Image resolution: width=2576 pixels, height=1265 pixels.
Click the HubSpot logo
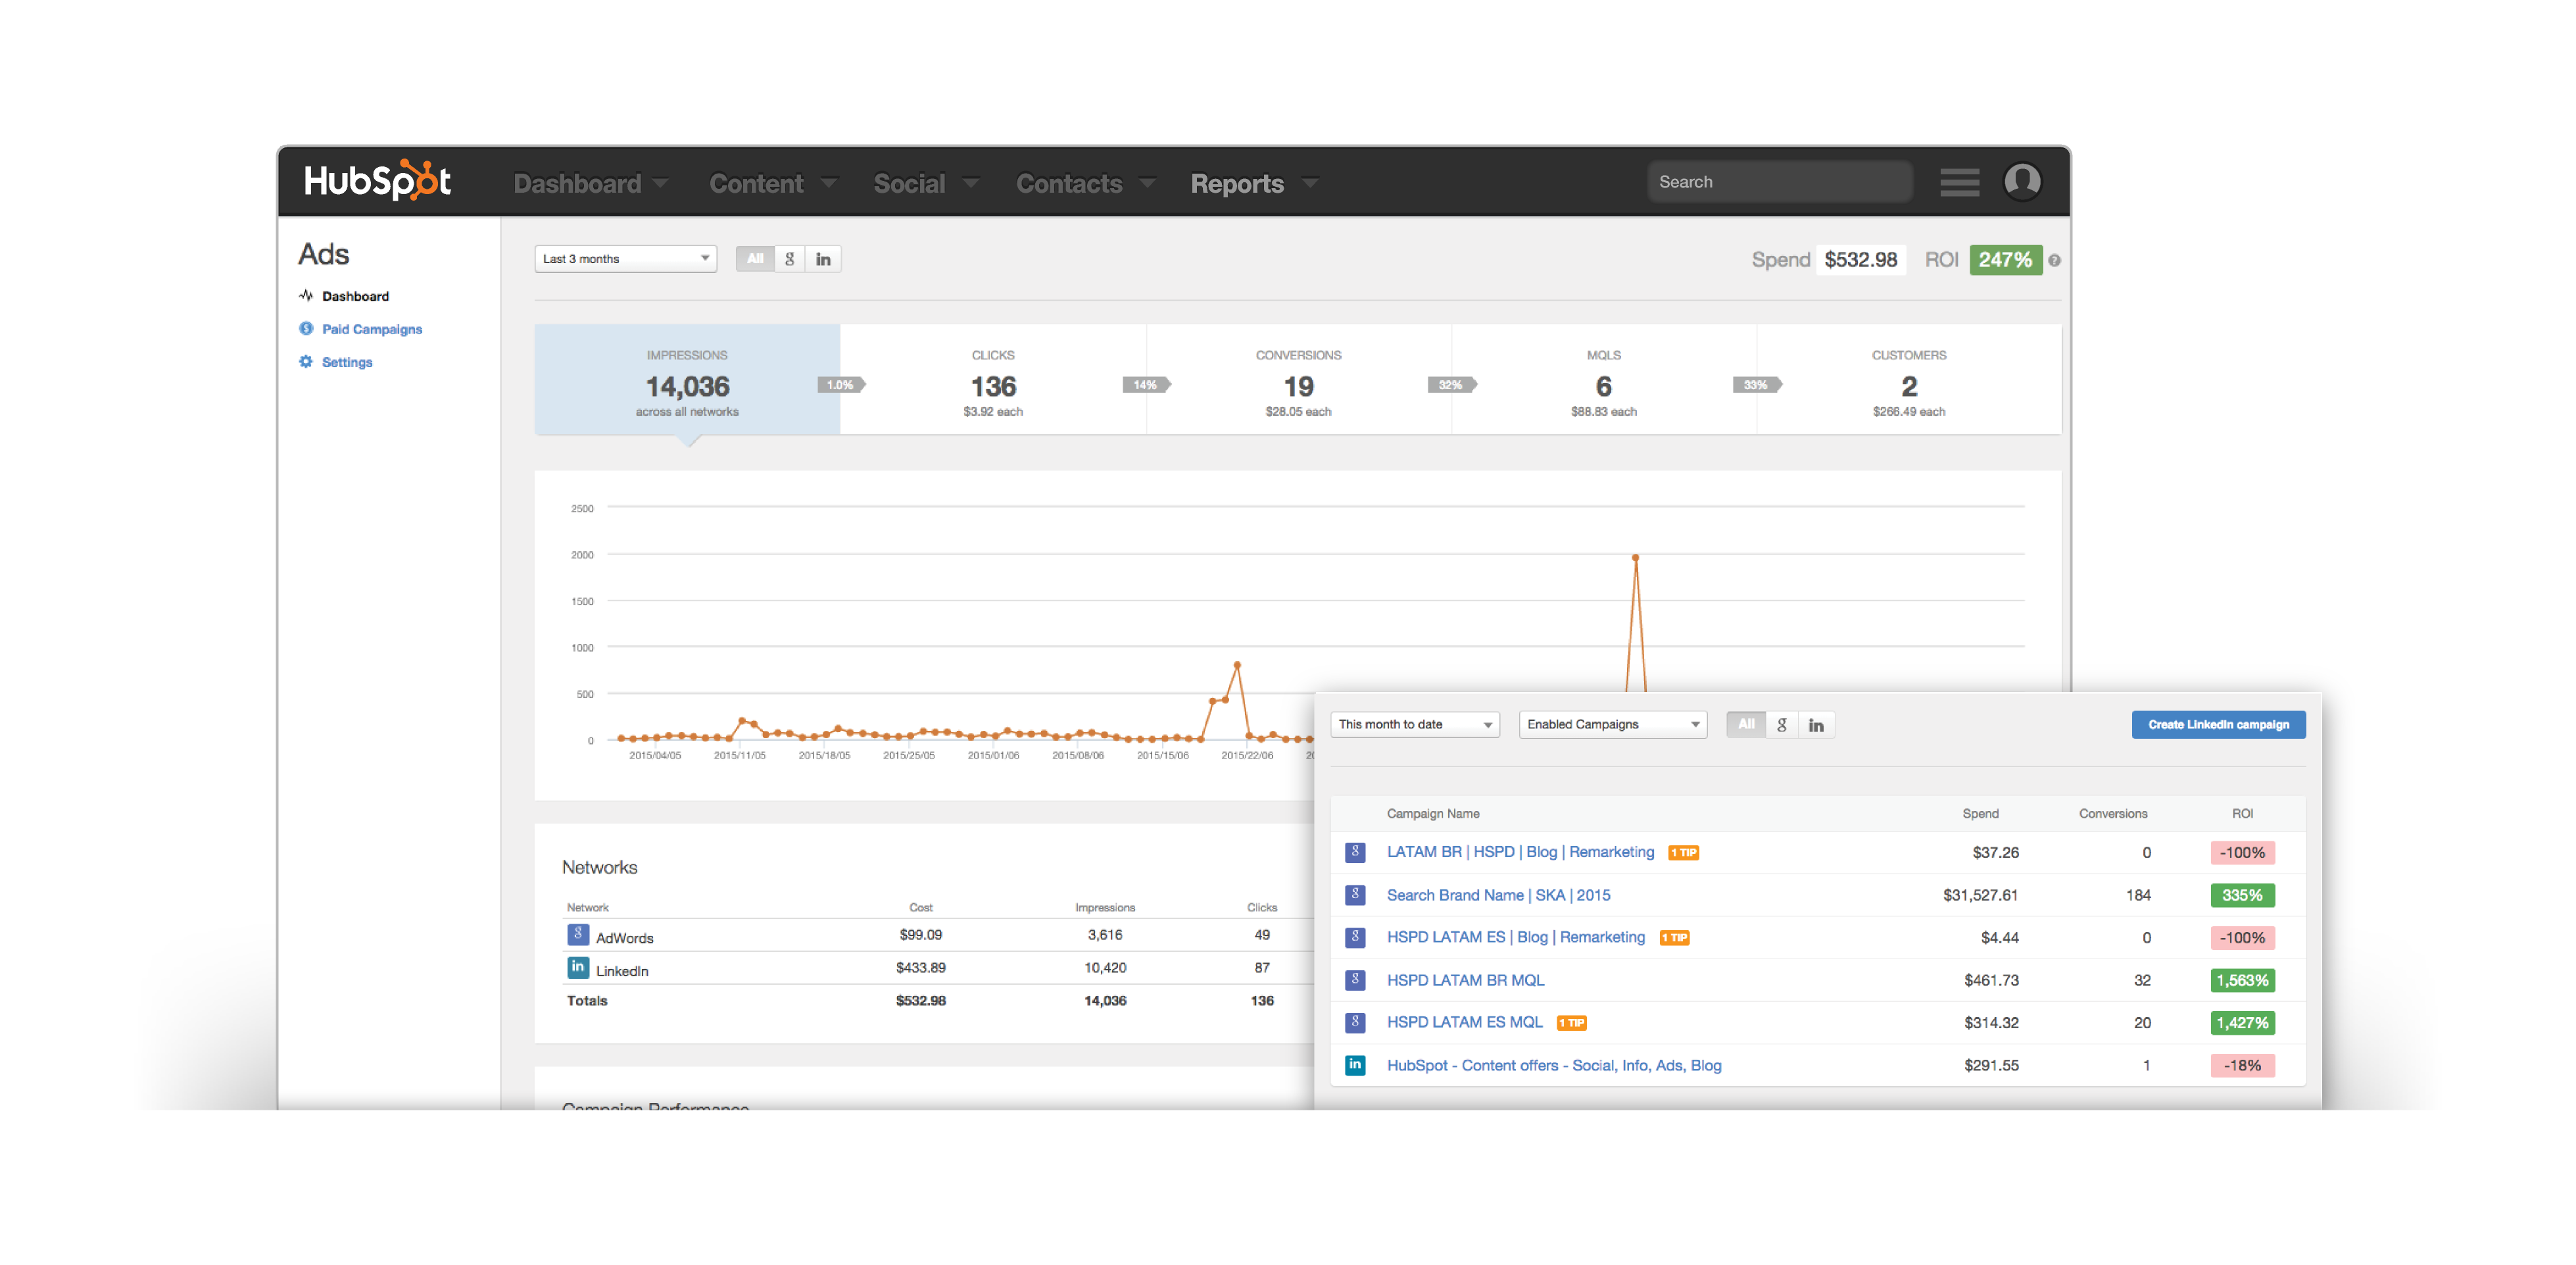(377, 181)
